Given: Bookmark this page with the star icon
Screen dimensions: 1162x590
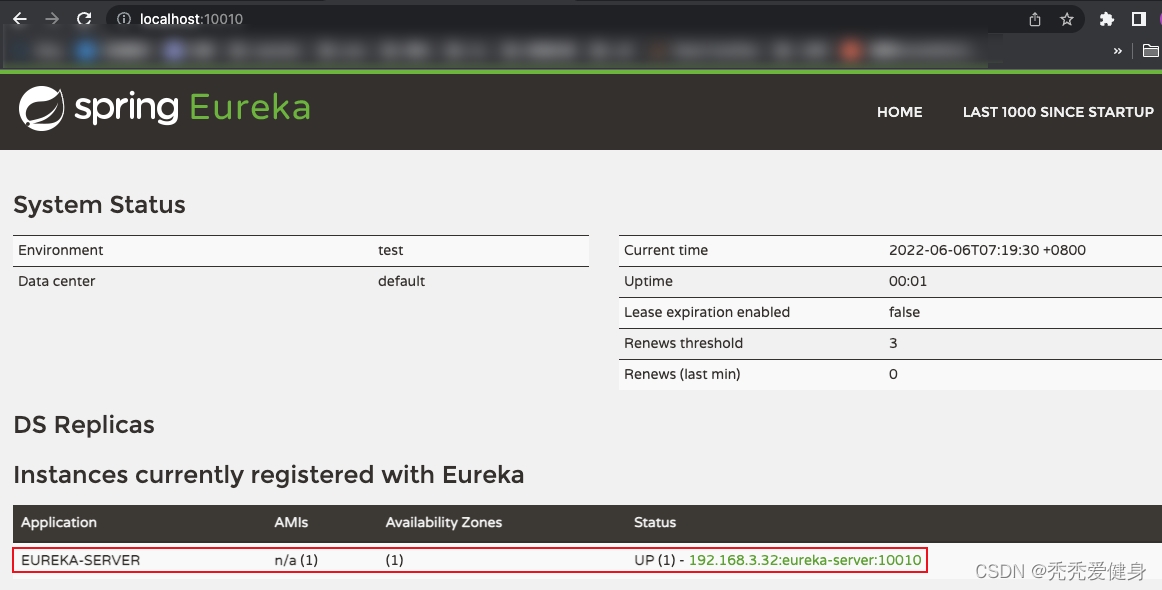Looking at the screenshot, I should pos(1066,19).
